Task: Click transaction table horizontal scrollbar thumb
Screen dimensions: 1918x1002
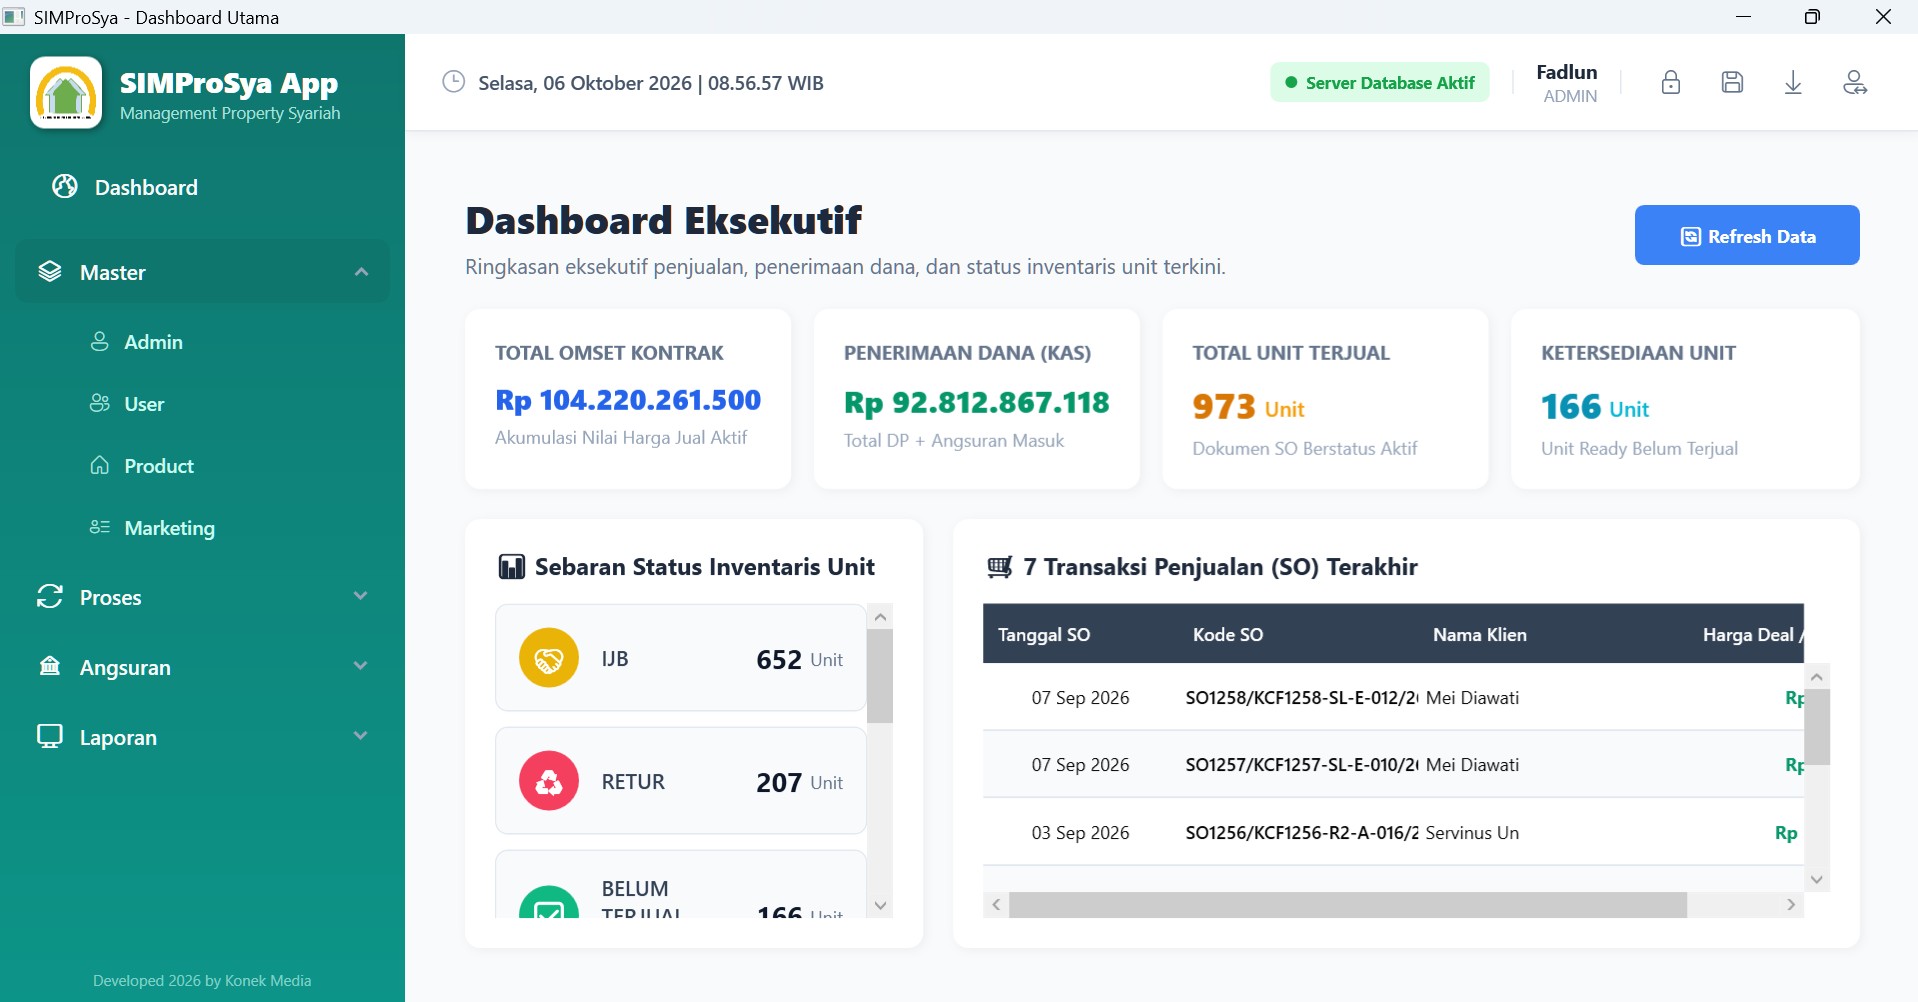Action: 1347,905
